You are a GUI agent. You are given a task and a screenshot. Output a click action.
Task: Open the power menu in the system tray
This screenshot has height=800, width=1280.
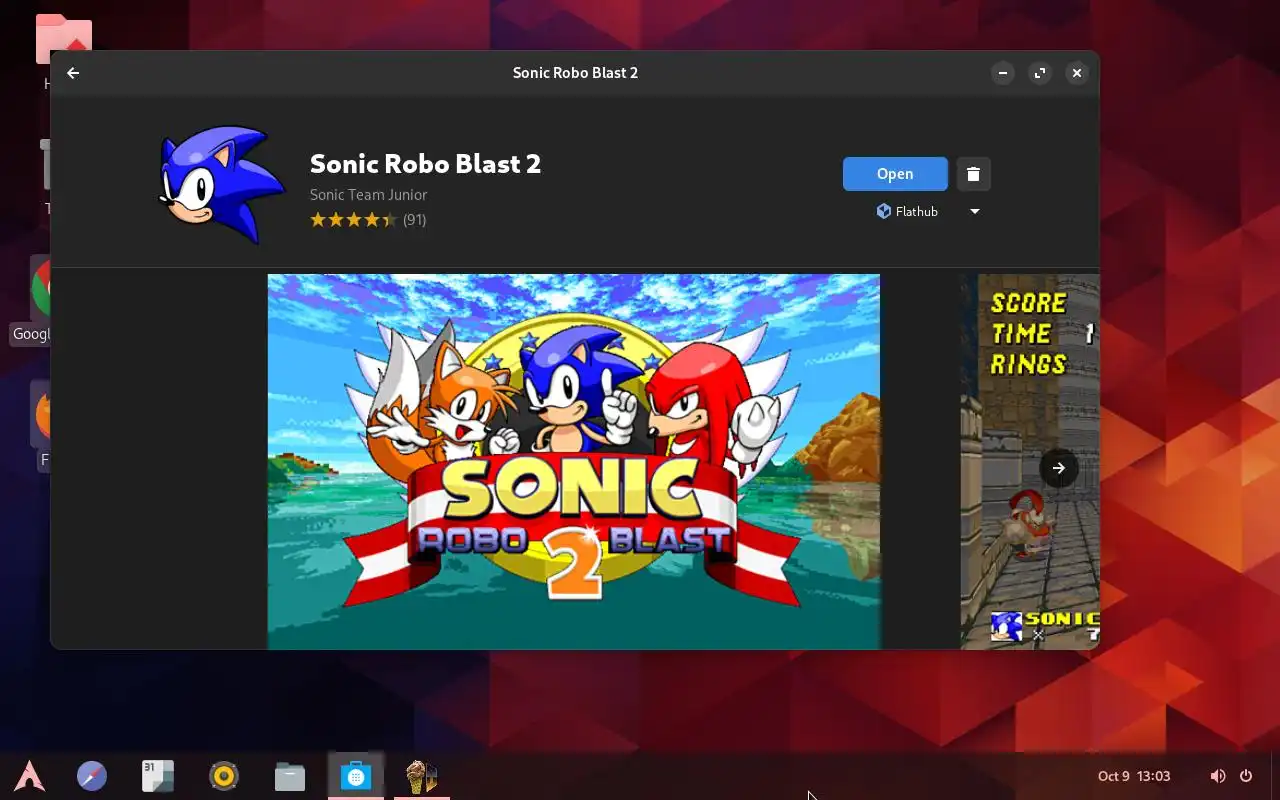(1246, 776)
